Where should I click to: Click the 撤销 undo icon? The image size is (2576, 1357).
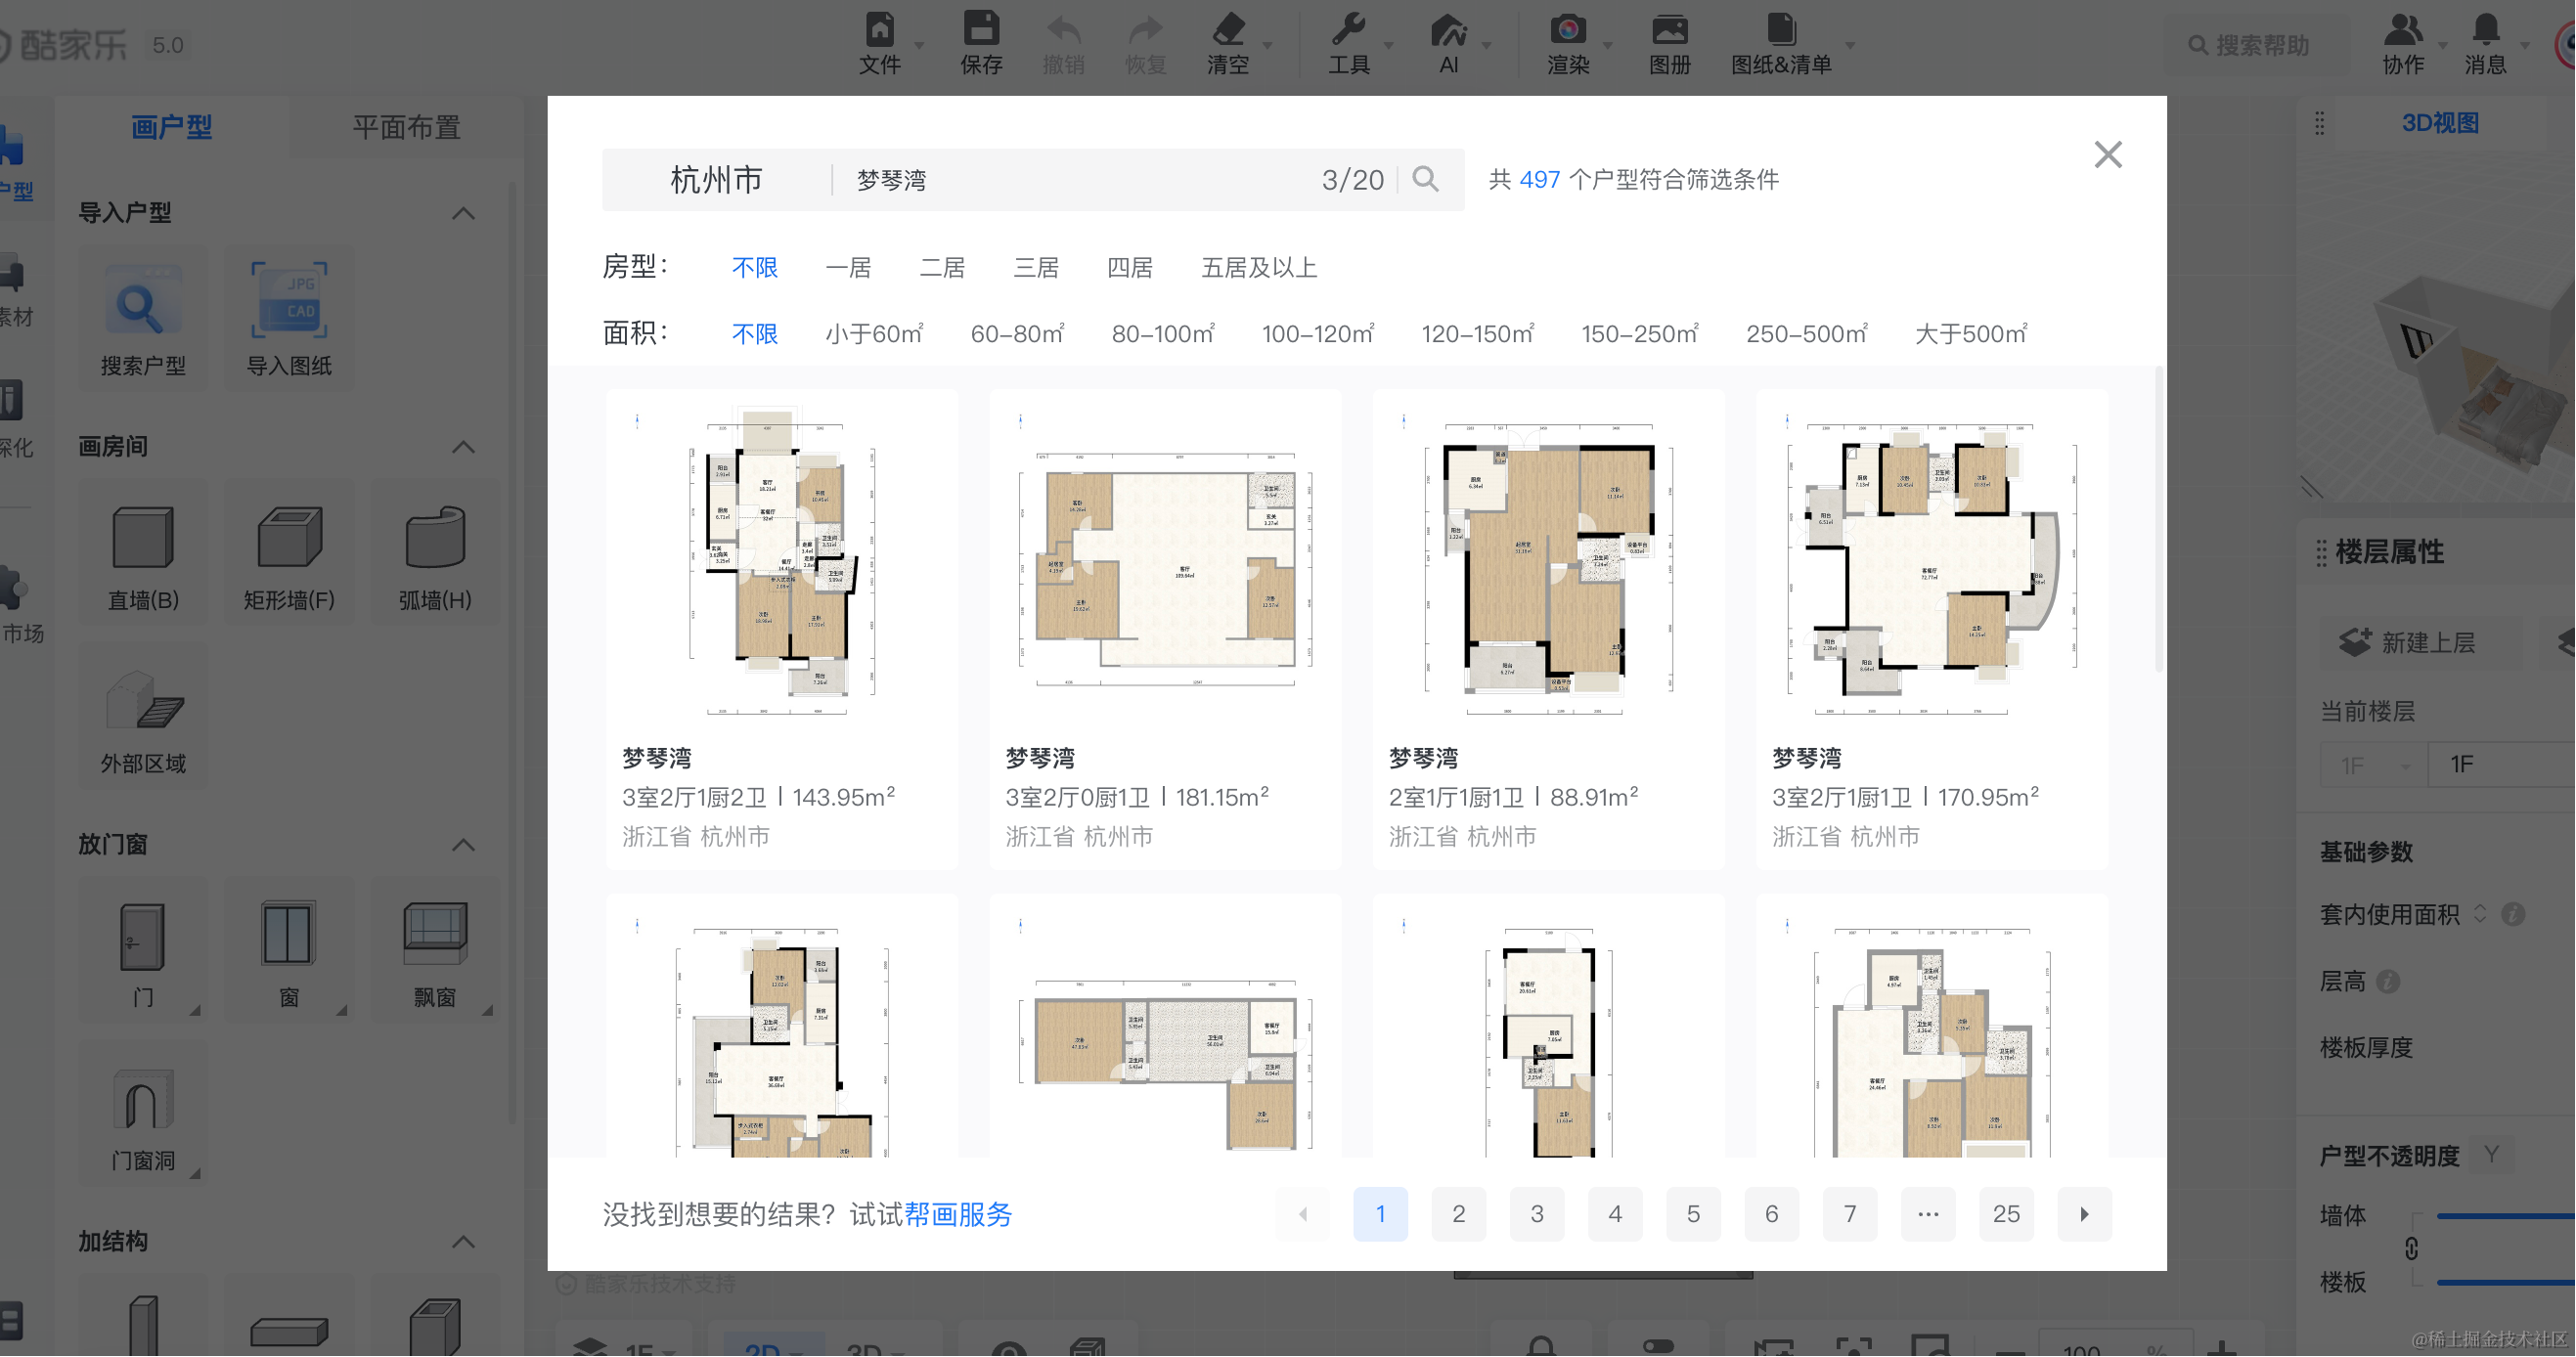click(1063, 30)
